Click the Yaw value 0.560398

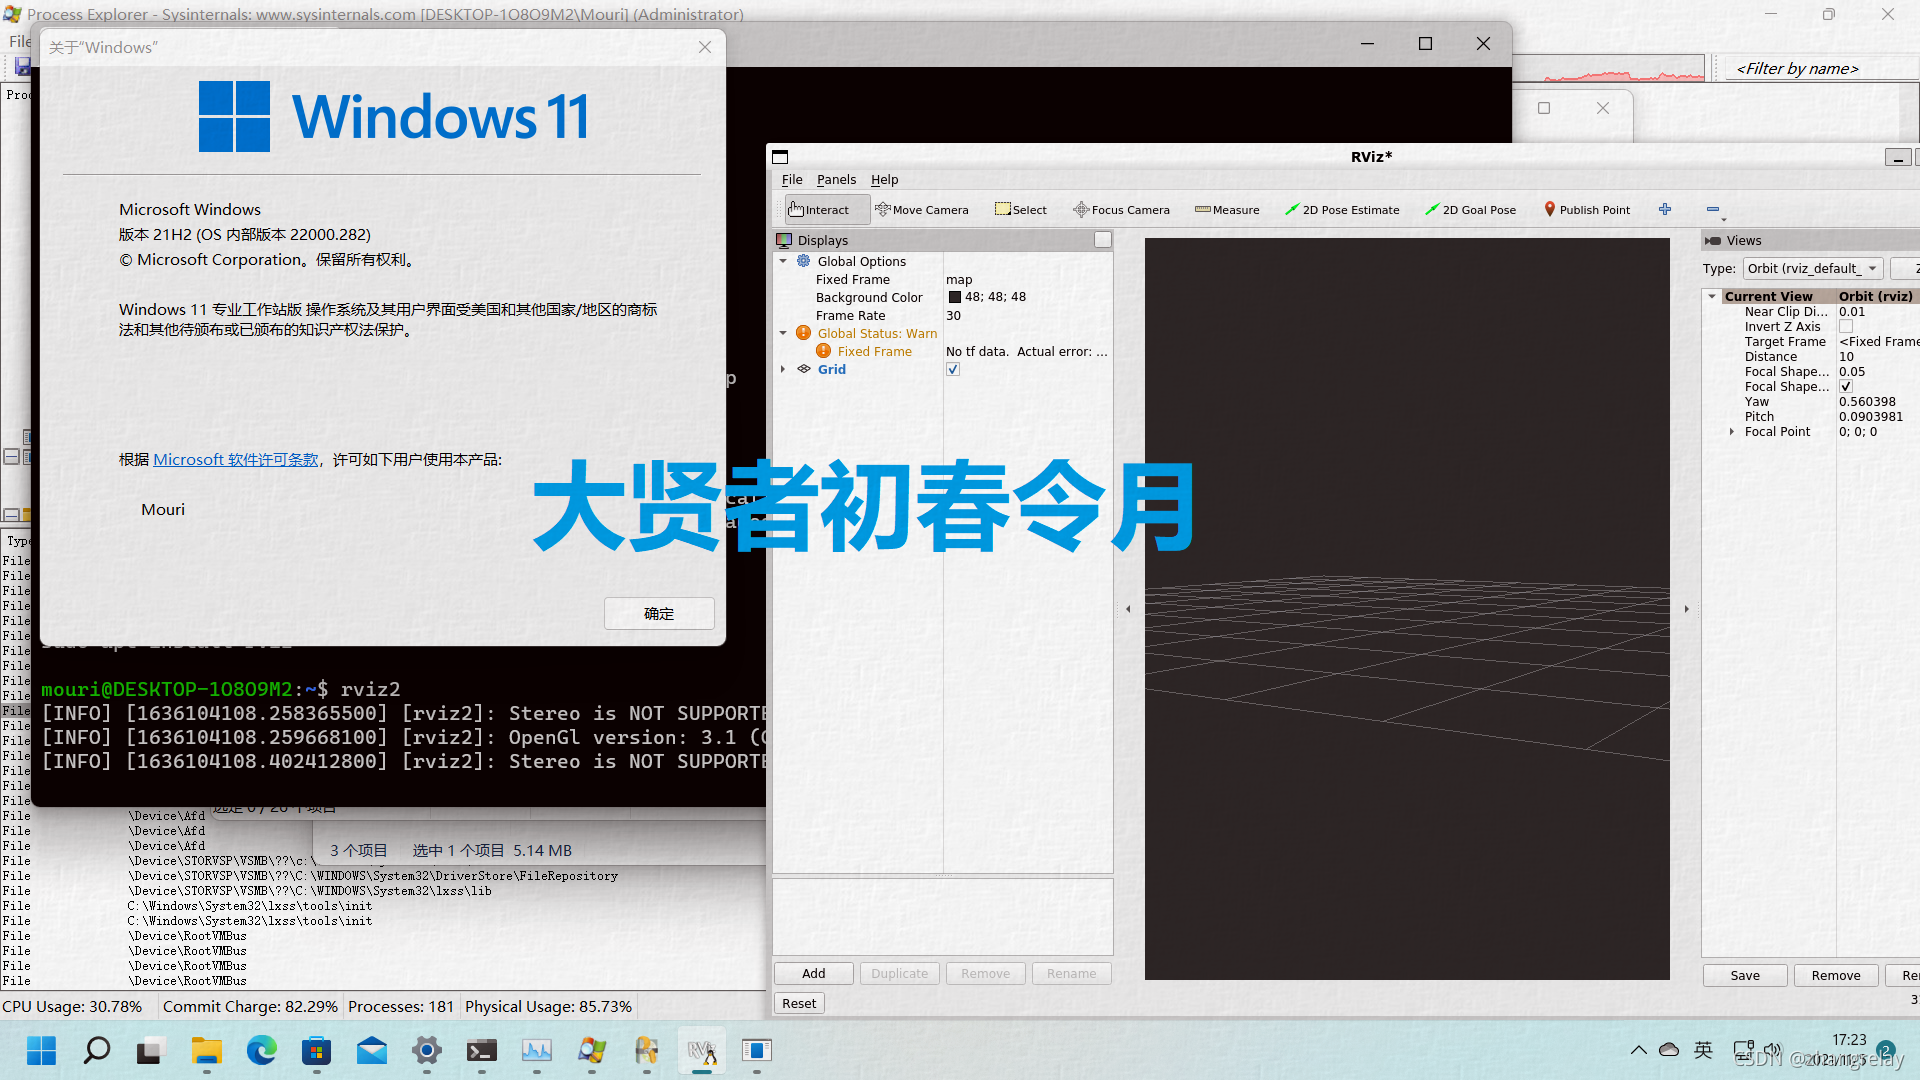tap(1867, 401)
